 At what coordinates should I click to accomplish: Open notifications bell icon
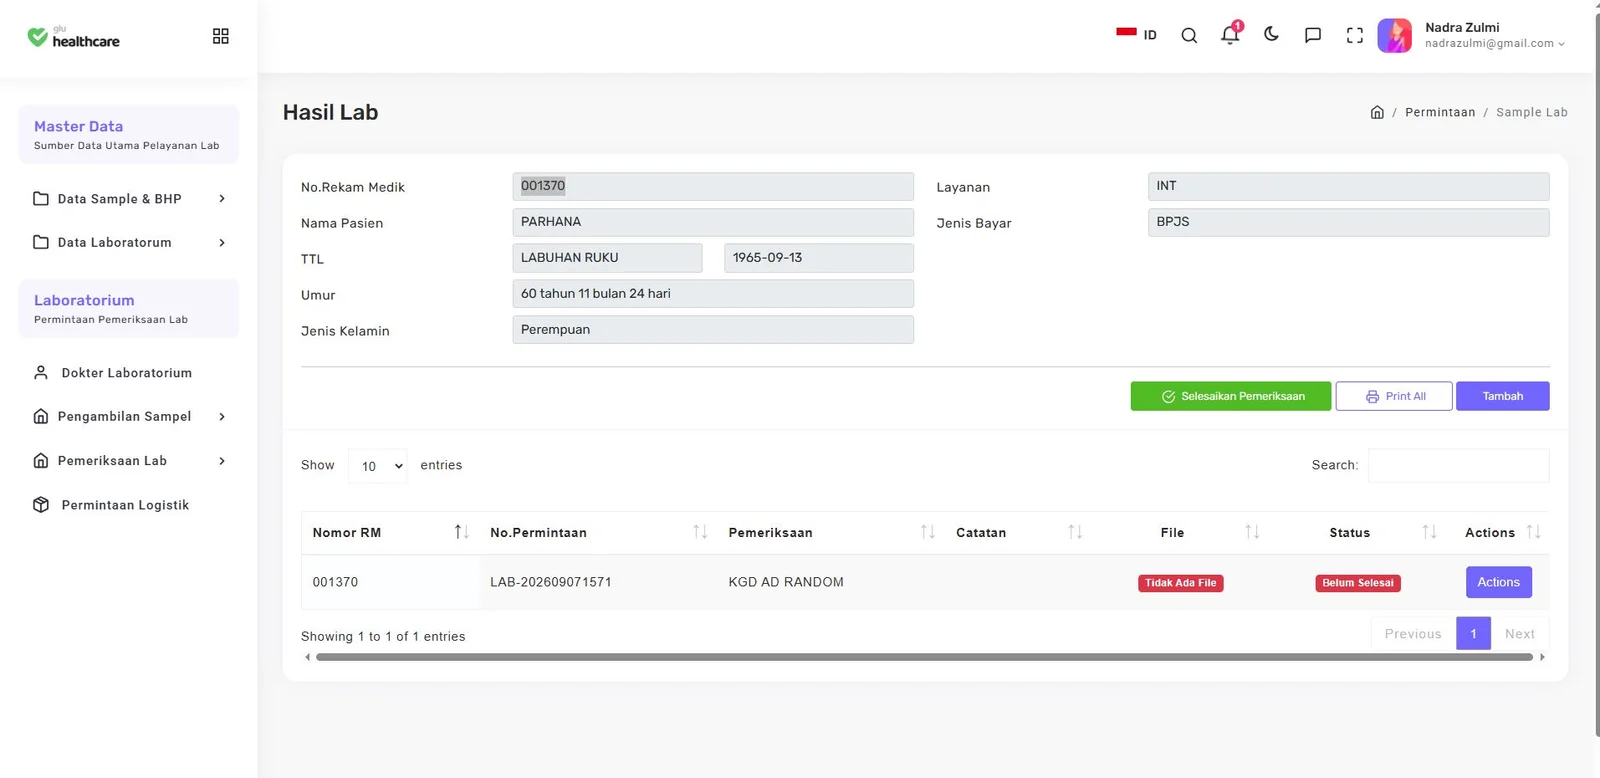1230,35
